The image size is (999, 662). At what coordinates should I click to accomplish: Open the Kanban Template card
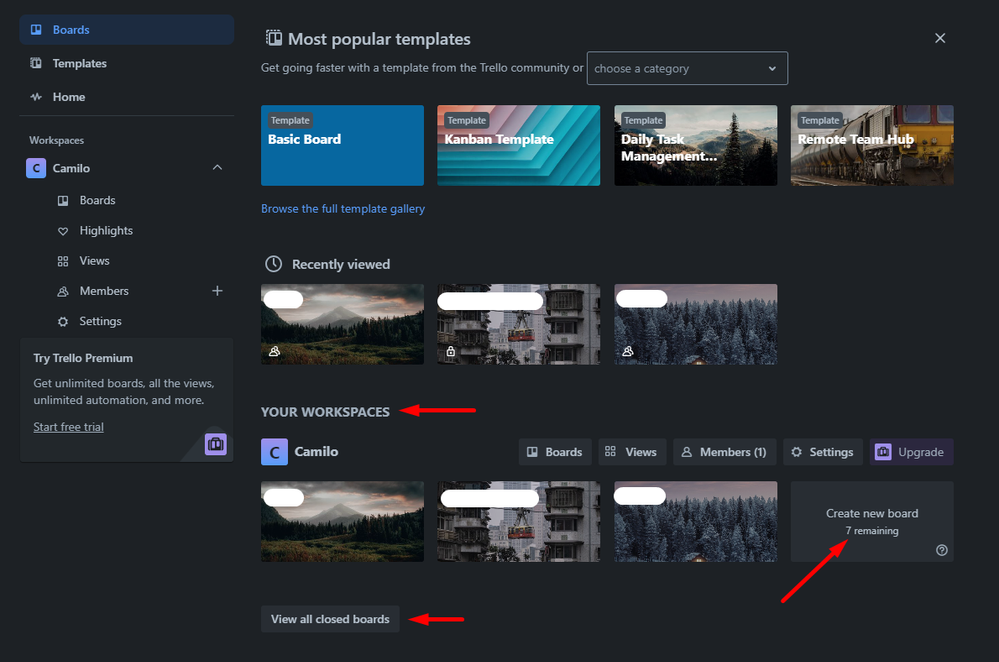pyautogui.click(x=519, y=145)
